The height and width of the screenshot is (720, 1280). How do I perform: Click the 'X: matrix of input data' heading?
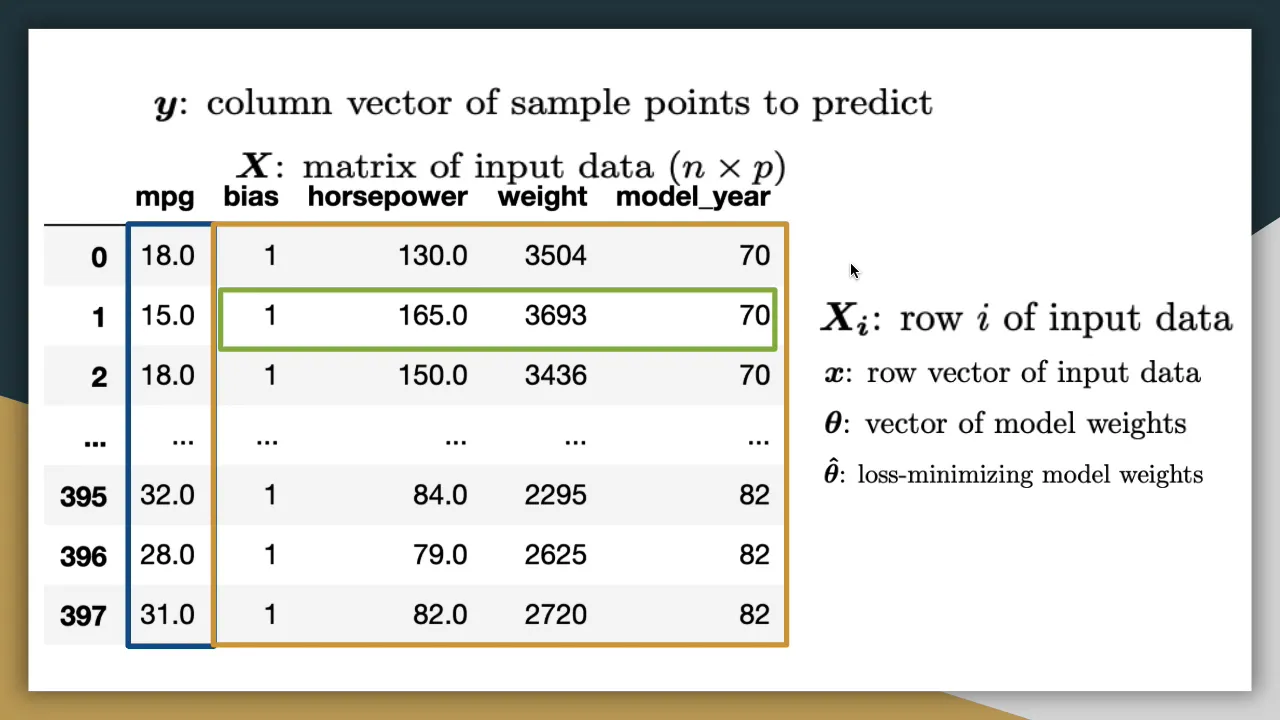pyautogui.click(x=511, y=166)
